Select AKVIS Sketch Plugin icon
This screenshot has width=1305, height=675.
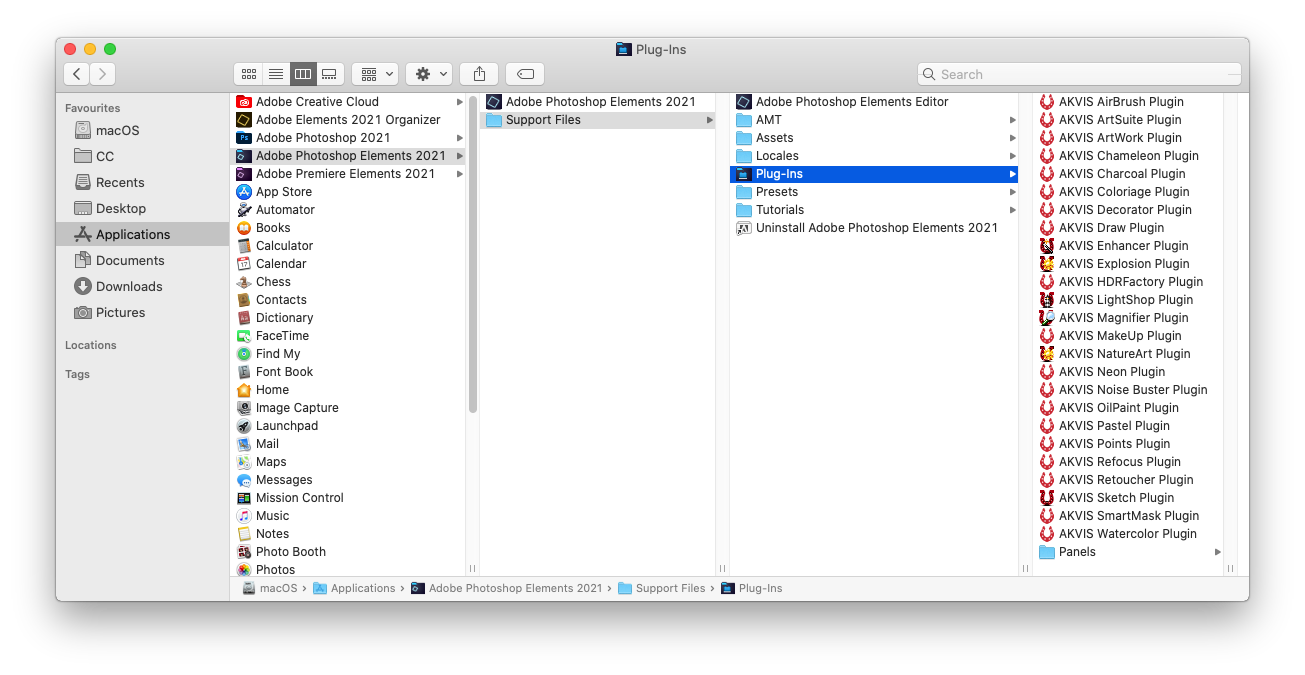click(x=1047, y=498)
